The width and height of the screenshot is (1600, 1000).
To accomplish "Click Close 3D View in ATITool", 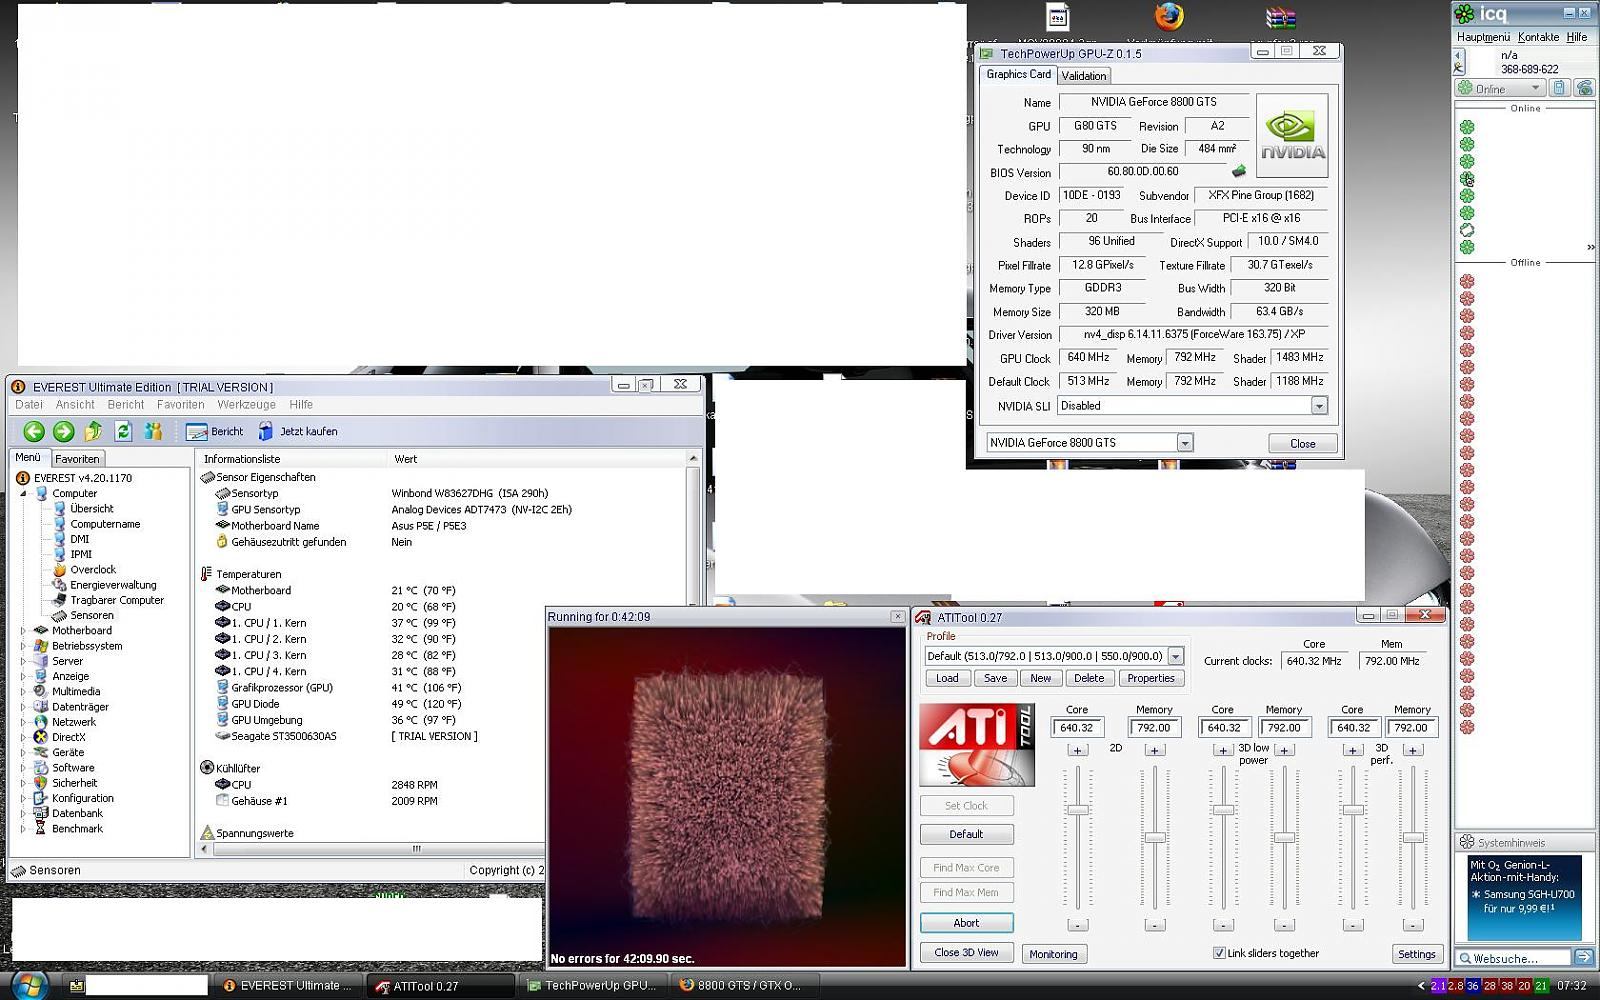I will [x=966, y=952].
